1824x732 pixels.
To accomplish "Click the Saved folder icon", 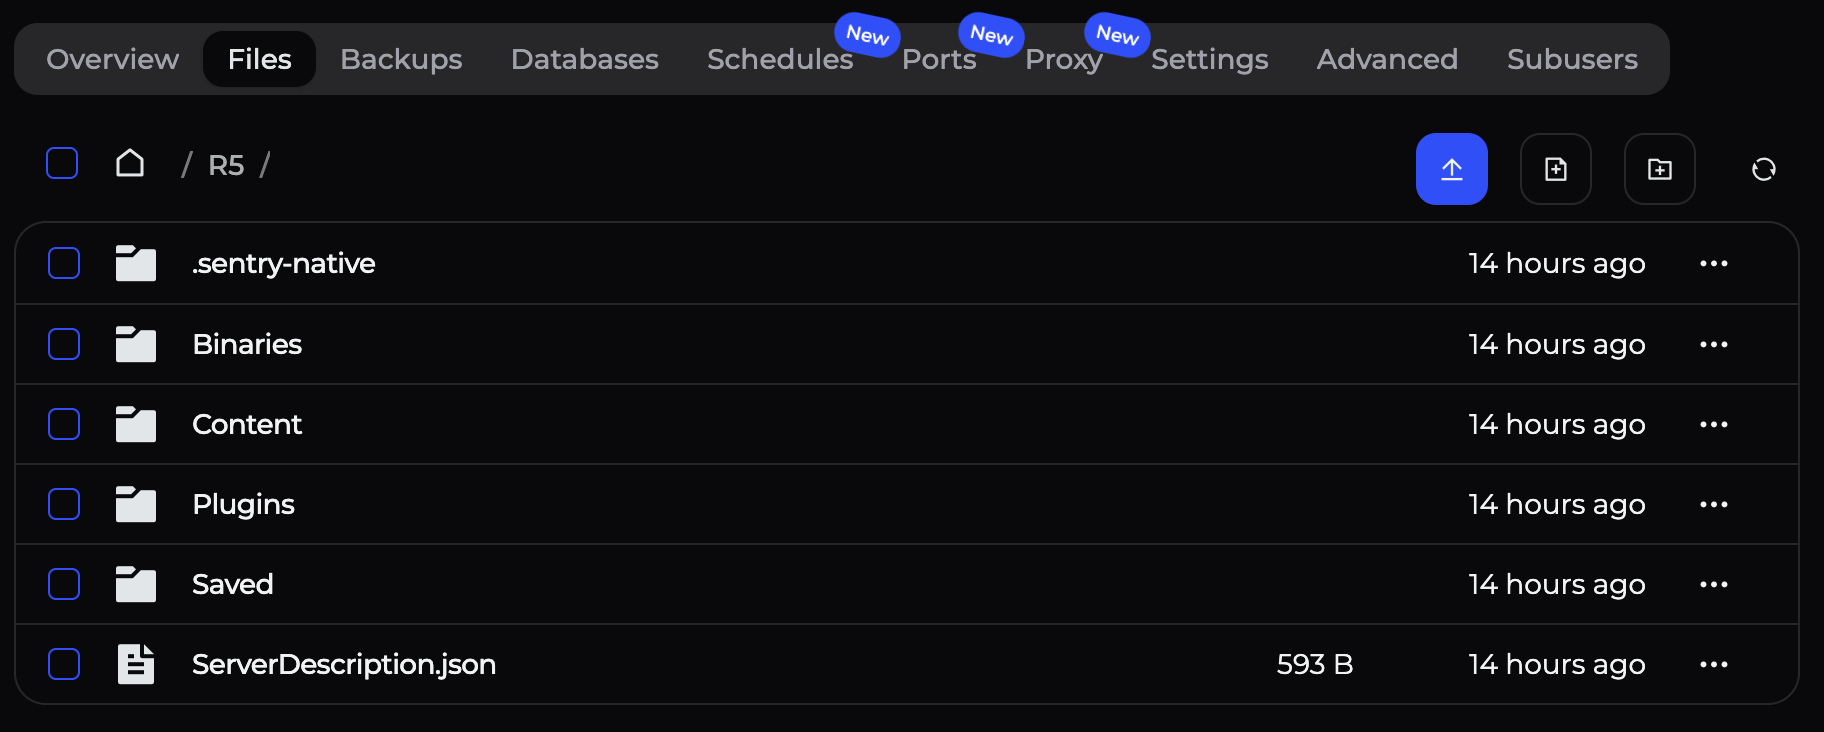I will [136, 584].
